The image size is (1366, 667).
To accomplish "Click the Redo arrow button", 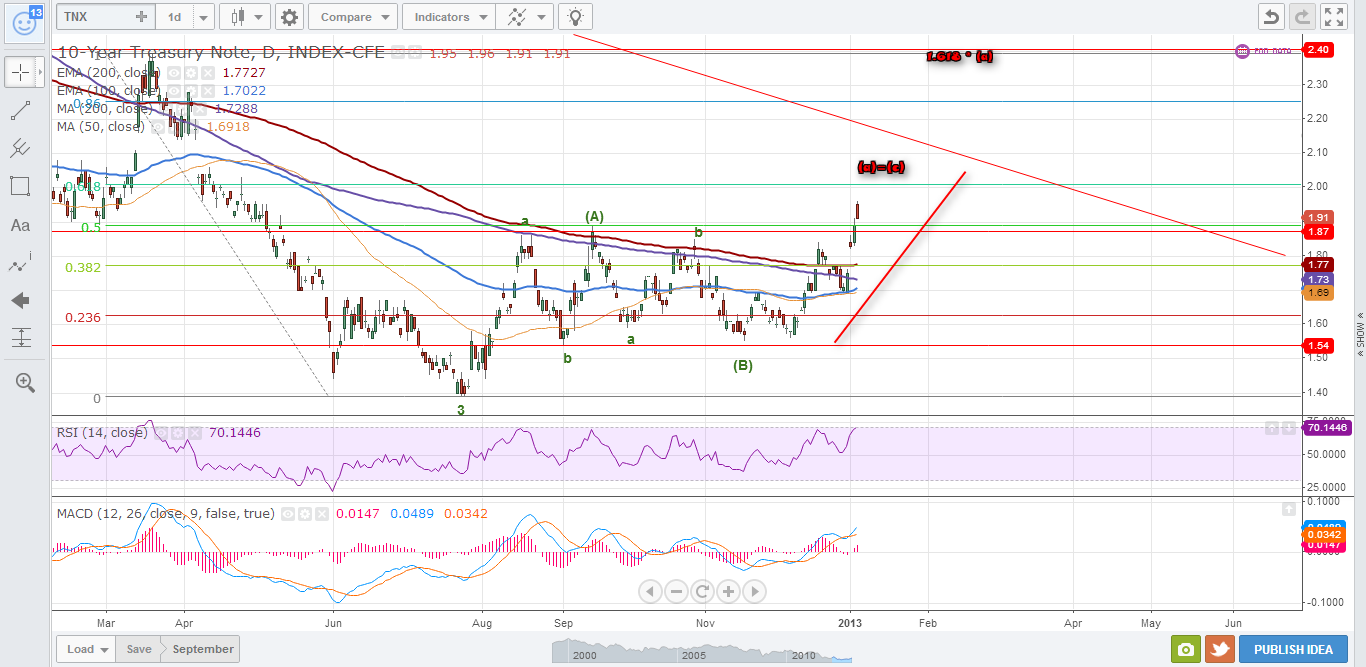I will pyautogui.click(x=1301, y=17).
